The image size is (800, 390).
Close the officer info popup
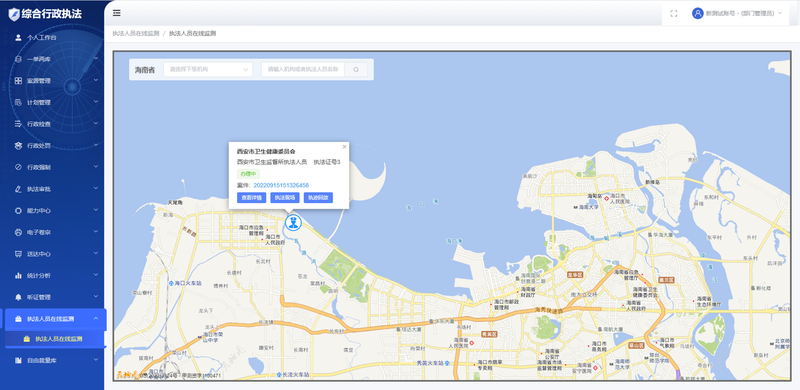click(x=344, y=147)
